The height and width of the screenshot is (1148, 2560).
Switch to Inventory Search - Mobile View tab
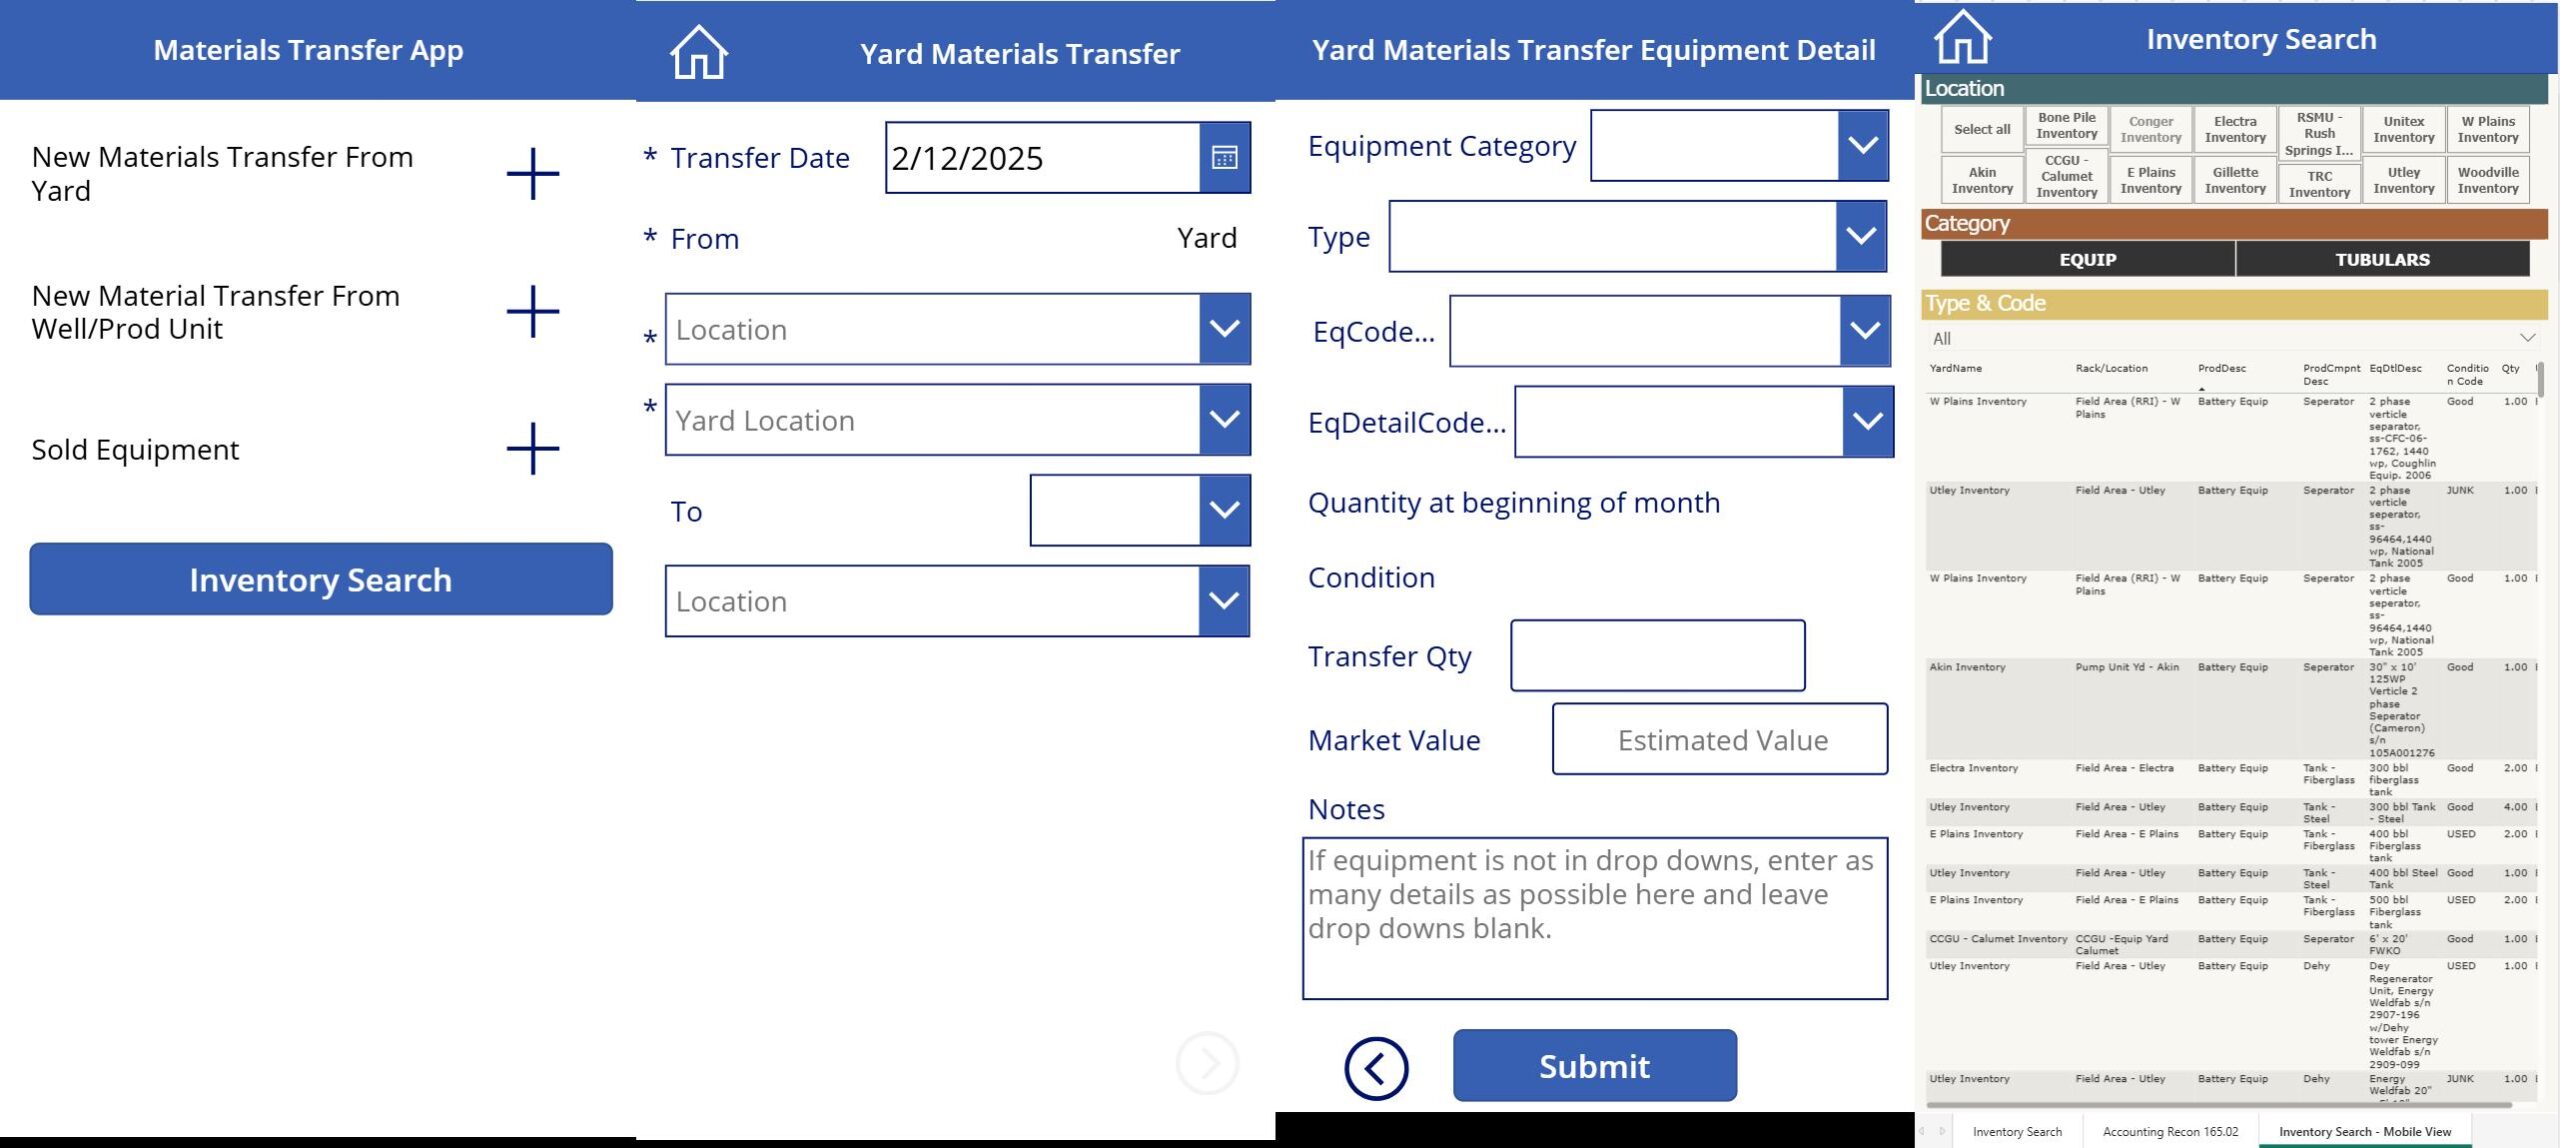pos(2364,1132)
